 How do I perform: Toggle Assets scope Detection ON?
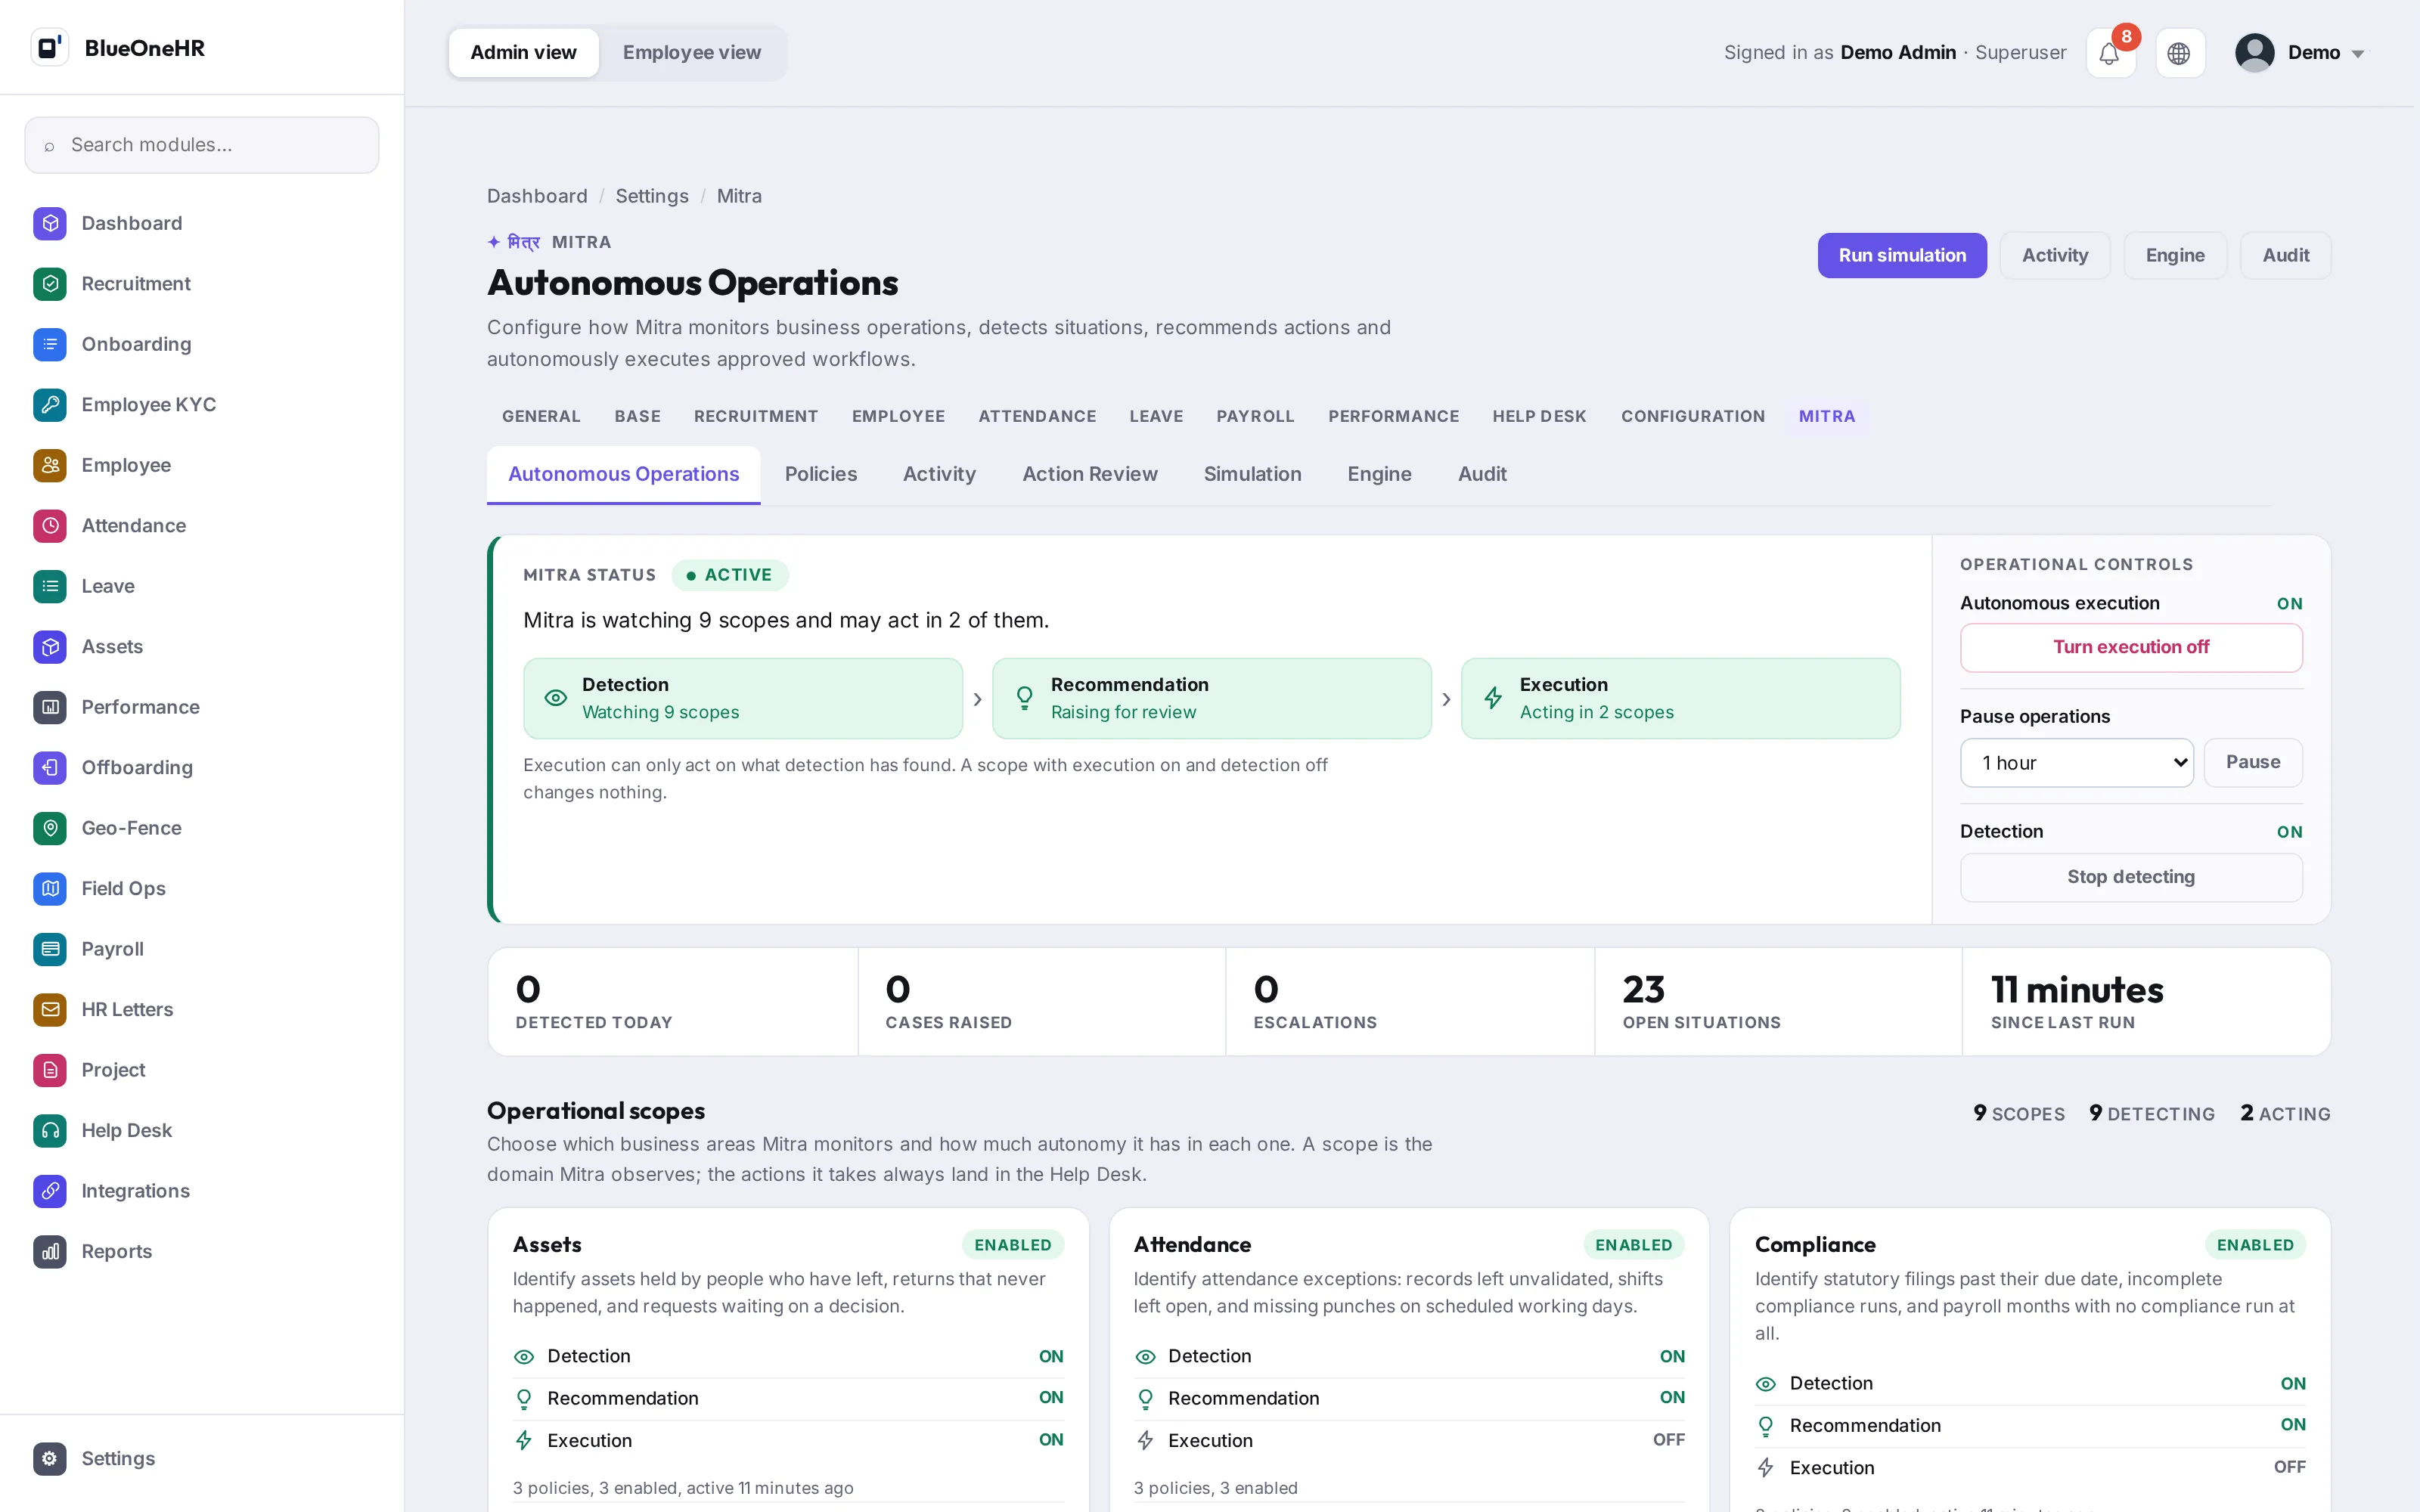point(1051,1356)
